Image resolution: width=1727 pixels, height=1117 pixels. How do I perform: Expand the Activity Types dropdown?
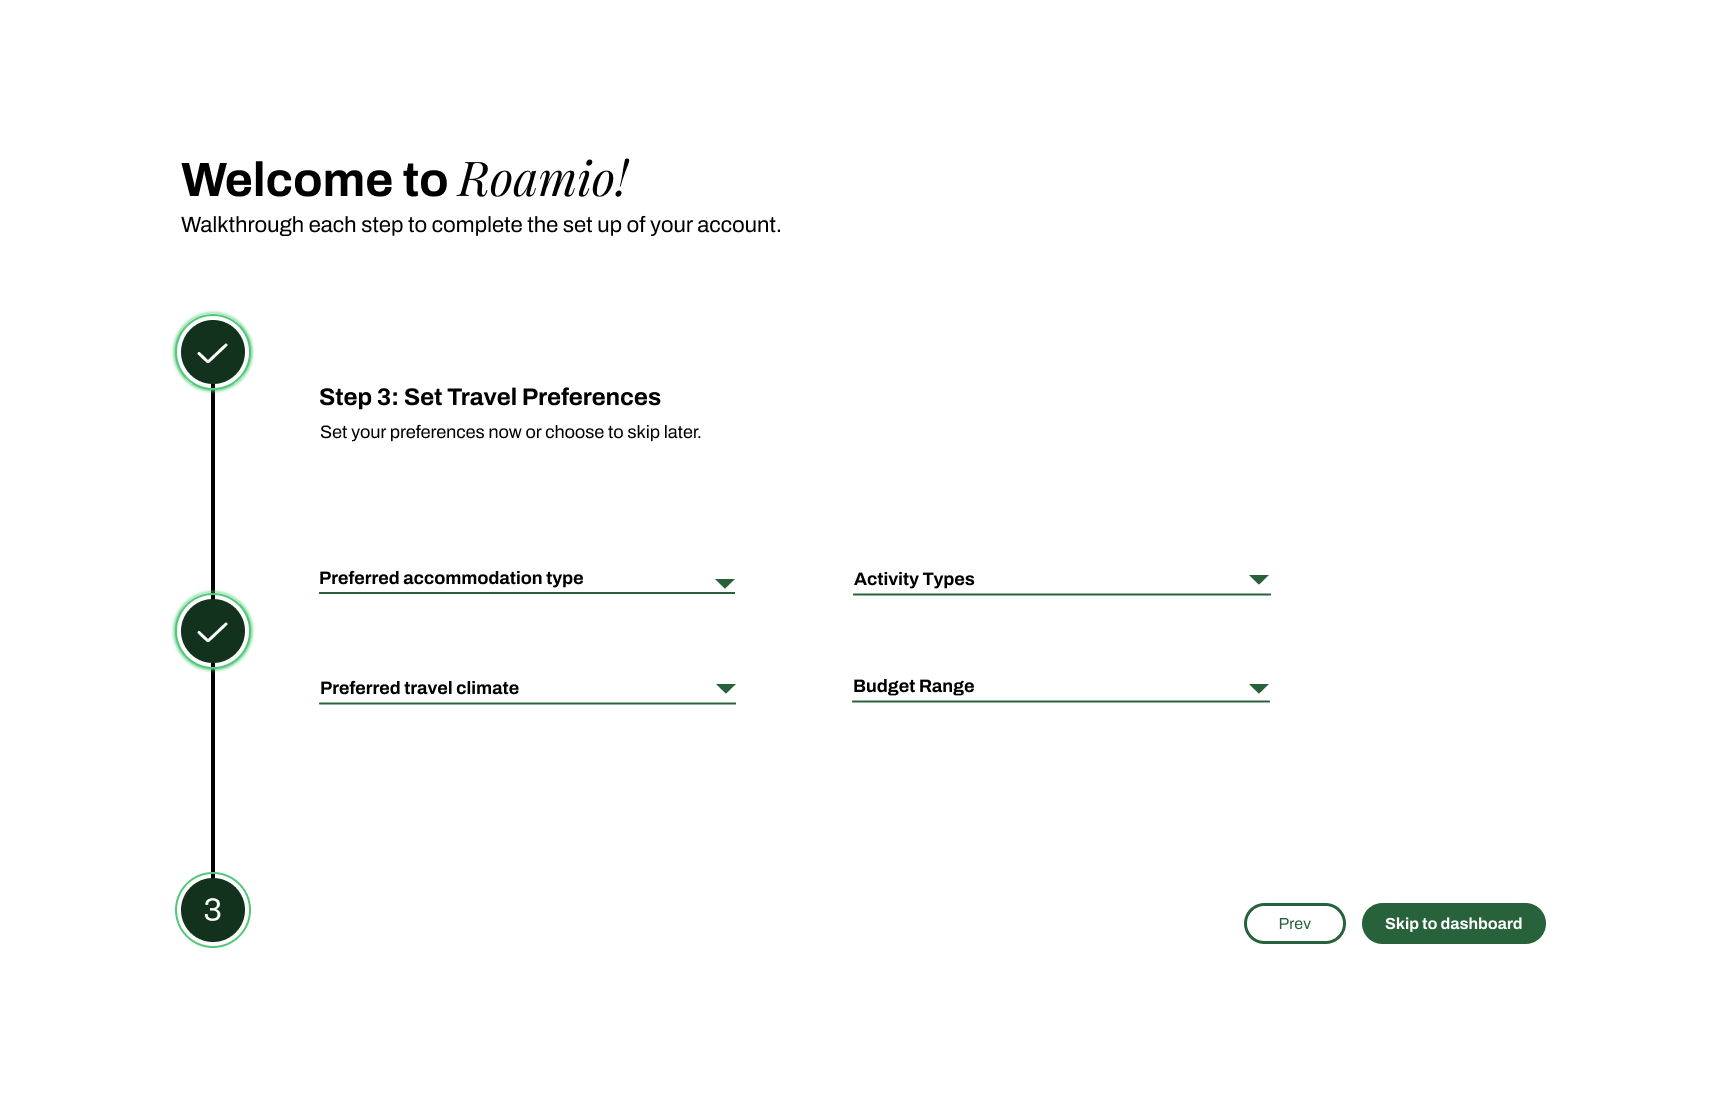coord(1061,580)
